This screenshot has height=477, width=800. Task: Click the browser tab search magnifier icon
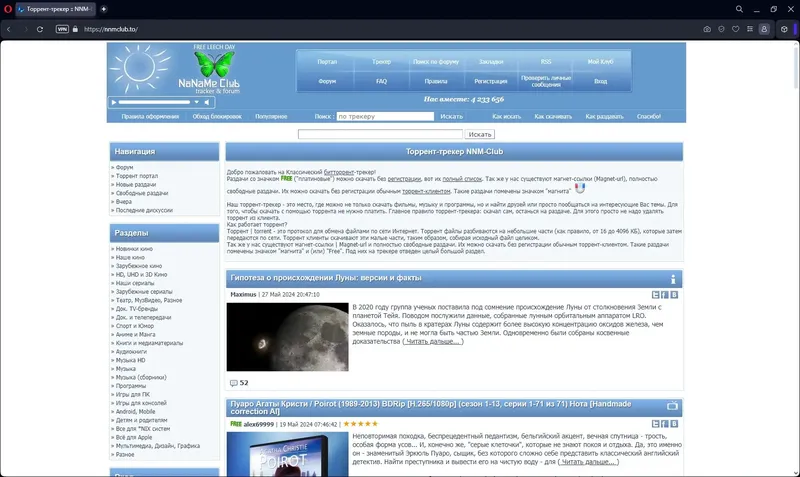tap(739, 9)
